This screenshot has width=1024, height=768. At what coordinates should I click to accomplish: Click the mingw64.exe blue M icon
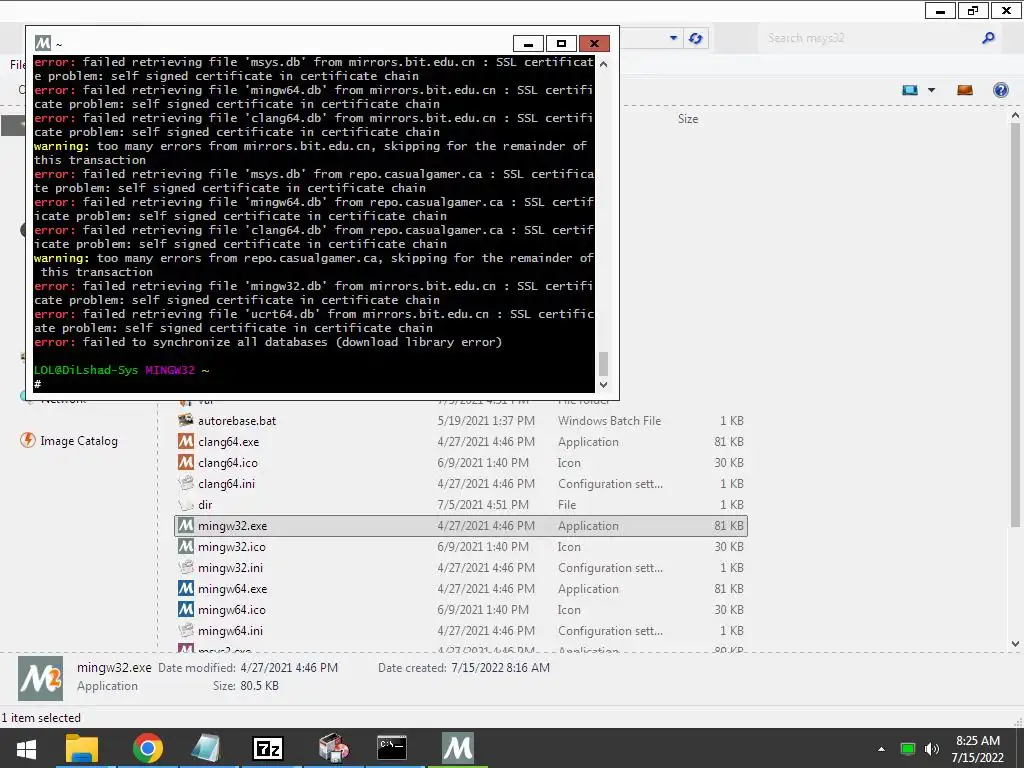click(186, 588)
